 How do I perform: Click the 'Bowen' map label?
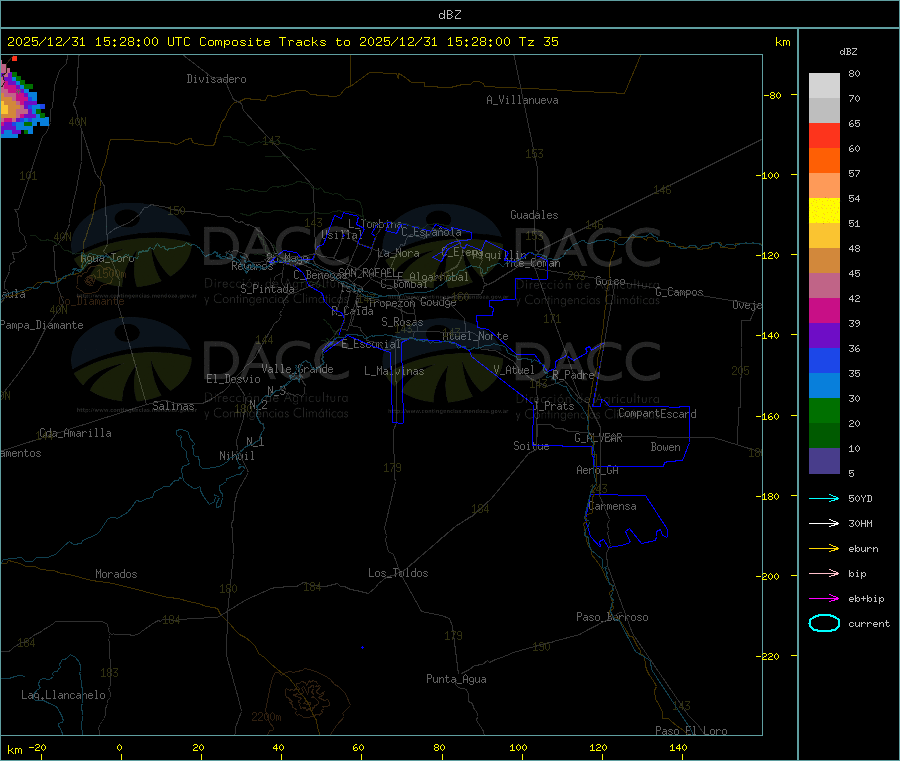666,446
